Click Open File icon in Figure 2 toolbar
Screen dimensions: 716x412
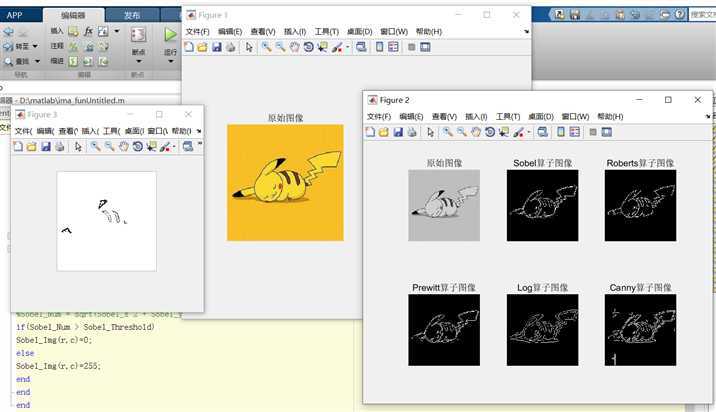384,132
